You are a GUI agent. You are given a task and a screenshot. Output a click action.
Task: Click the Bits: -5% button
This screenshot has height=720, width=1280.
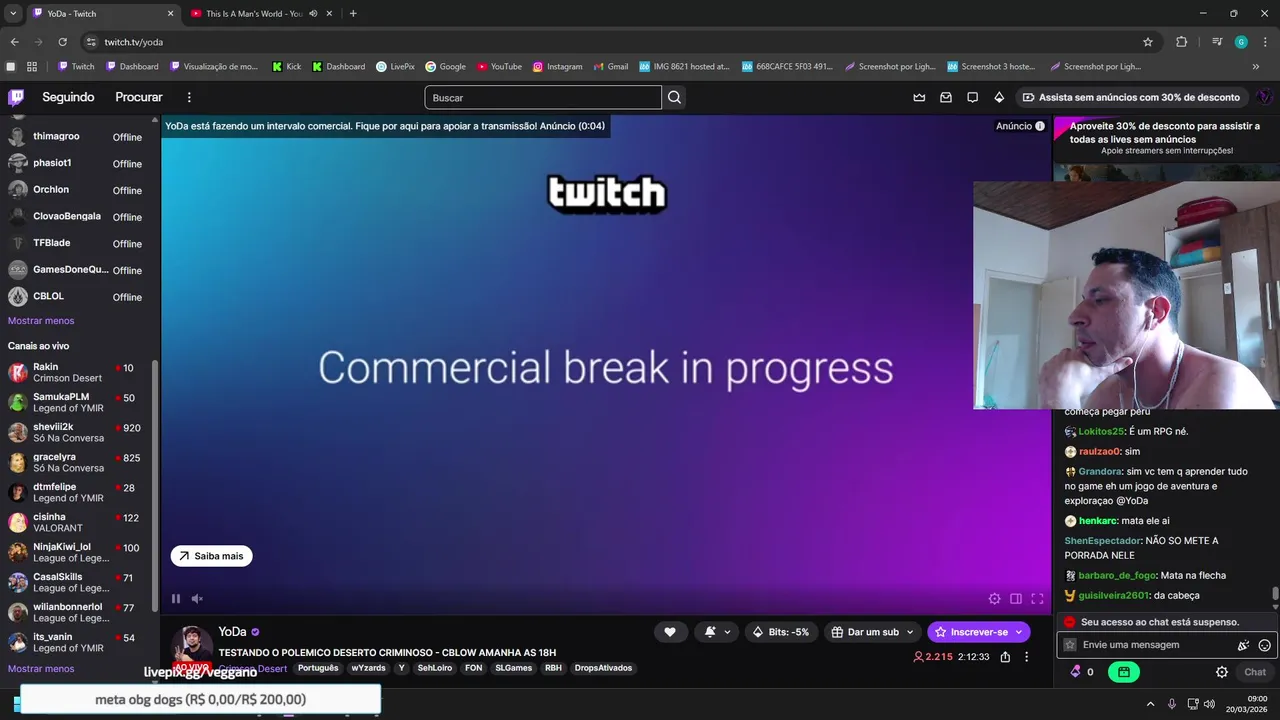click(x=780, y=632)
